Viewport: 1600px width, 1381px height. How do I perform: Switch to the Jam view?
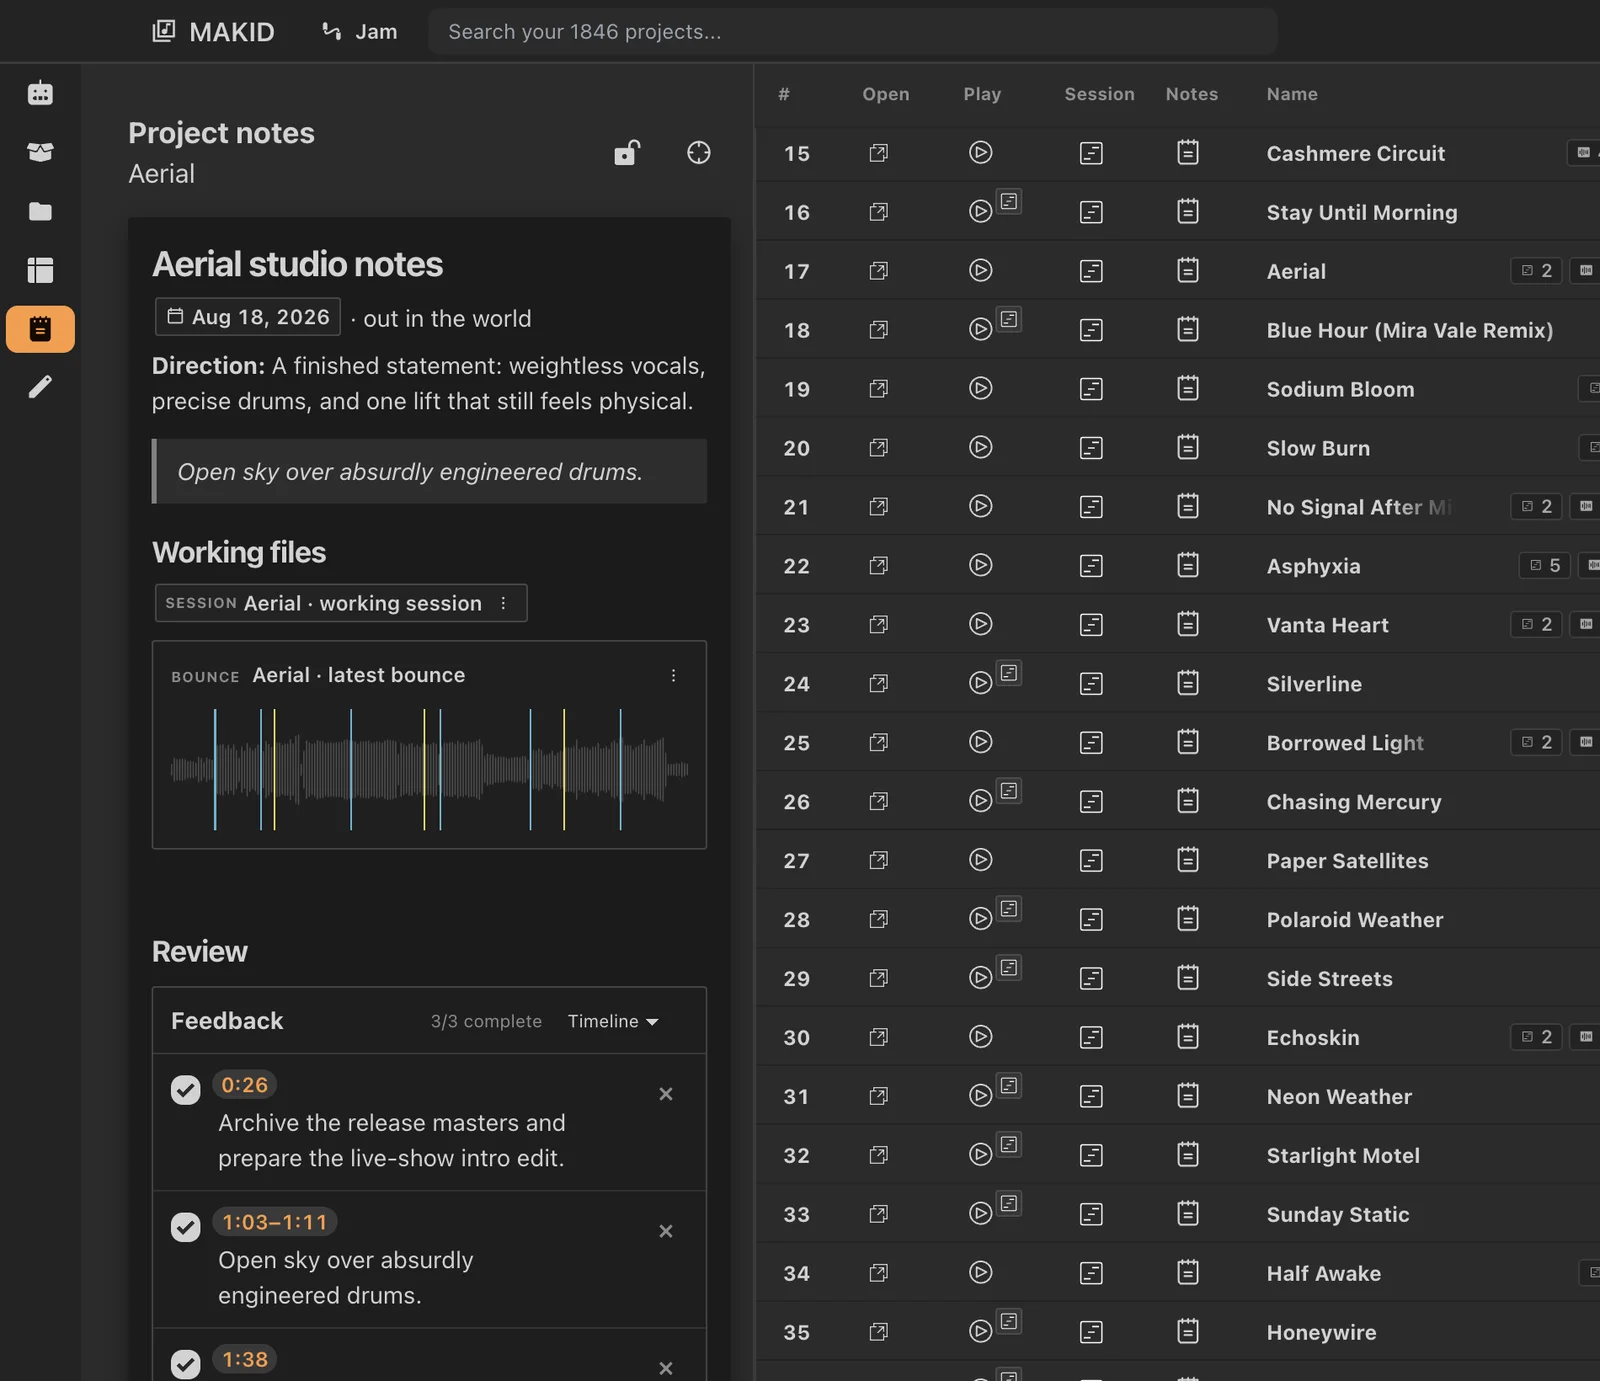click(359, 32)
